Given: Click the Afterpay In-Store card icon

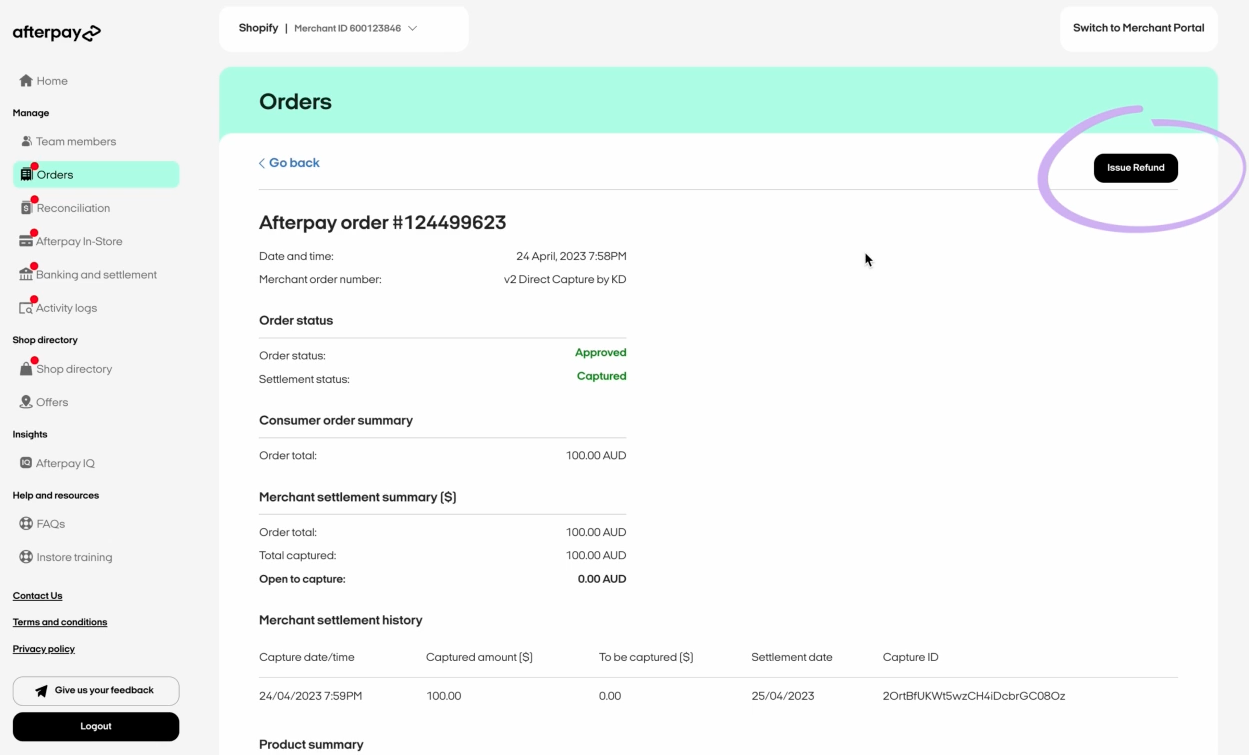Looking at the screenshot, I should tap(26, 241).
